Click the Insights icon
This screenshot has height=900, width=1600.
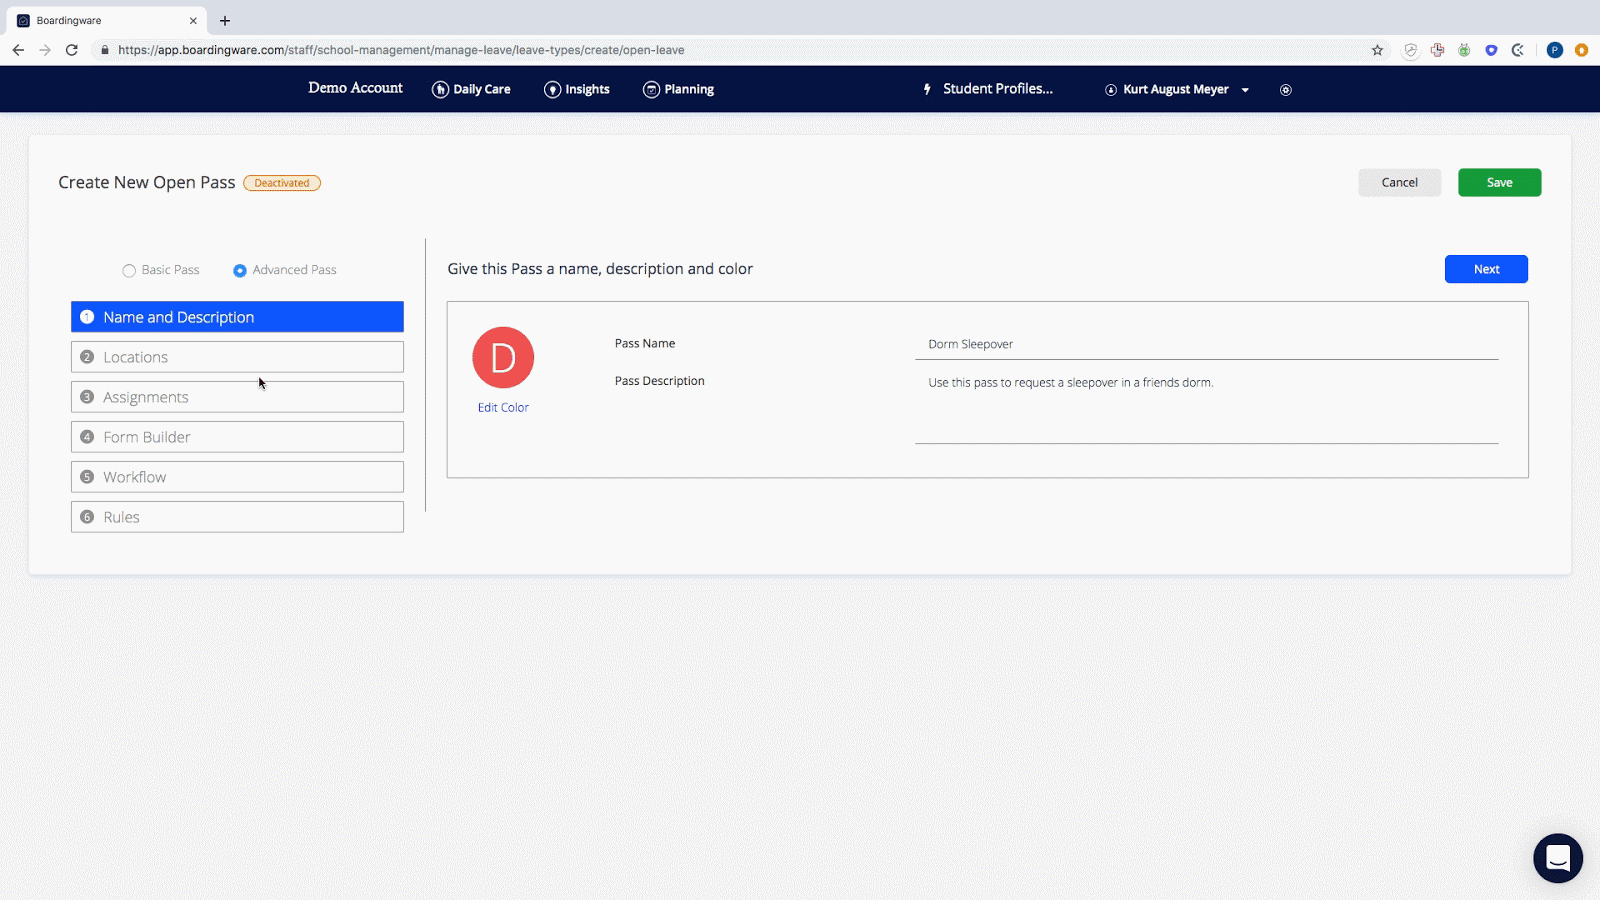[x=552, y=90]
